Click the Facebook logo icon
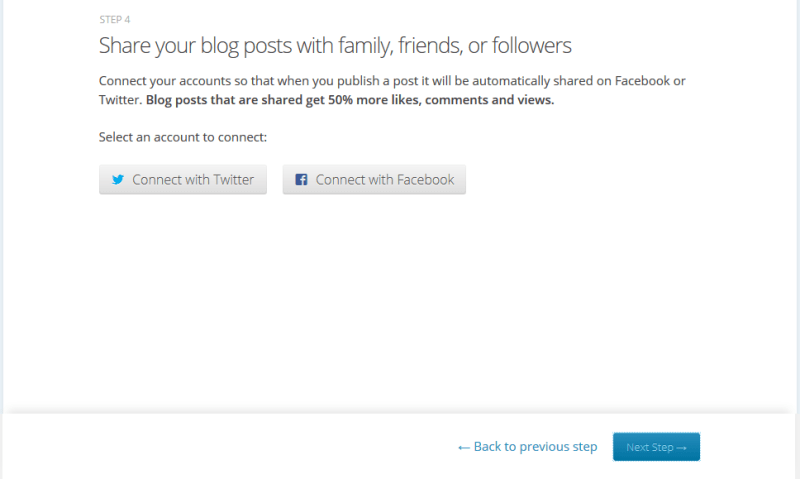Viewport: 800px width, 479px height. (301, 180)
